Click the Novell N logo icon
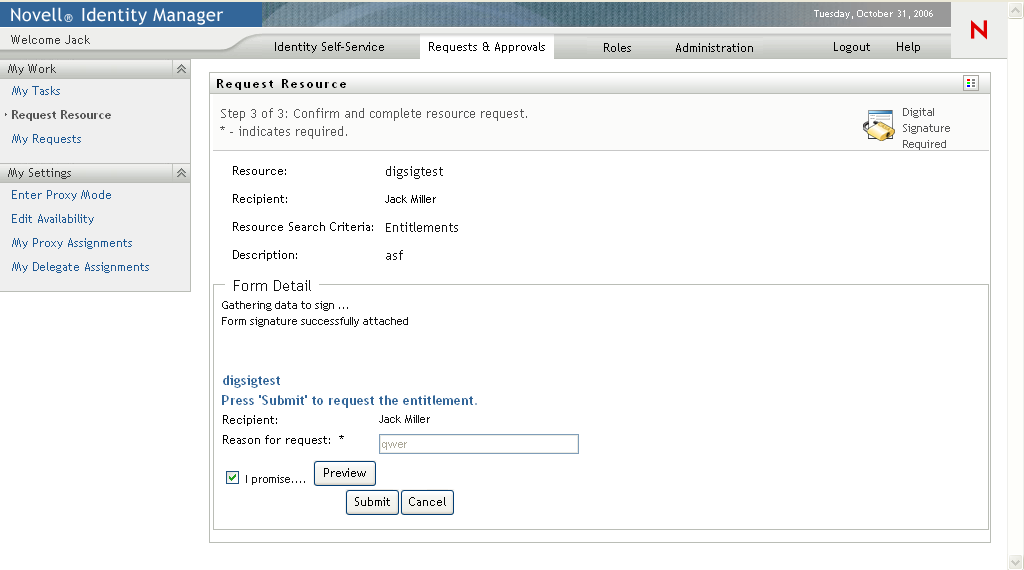1024x570 pixels. pyautogui.click(x=978, y=30)
